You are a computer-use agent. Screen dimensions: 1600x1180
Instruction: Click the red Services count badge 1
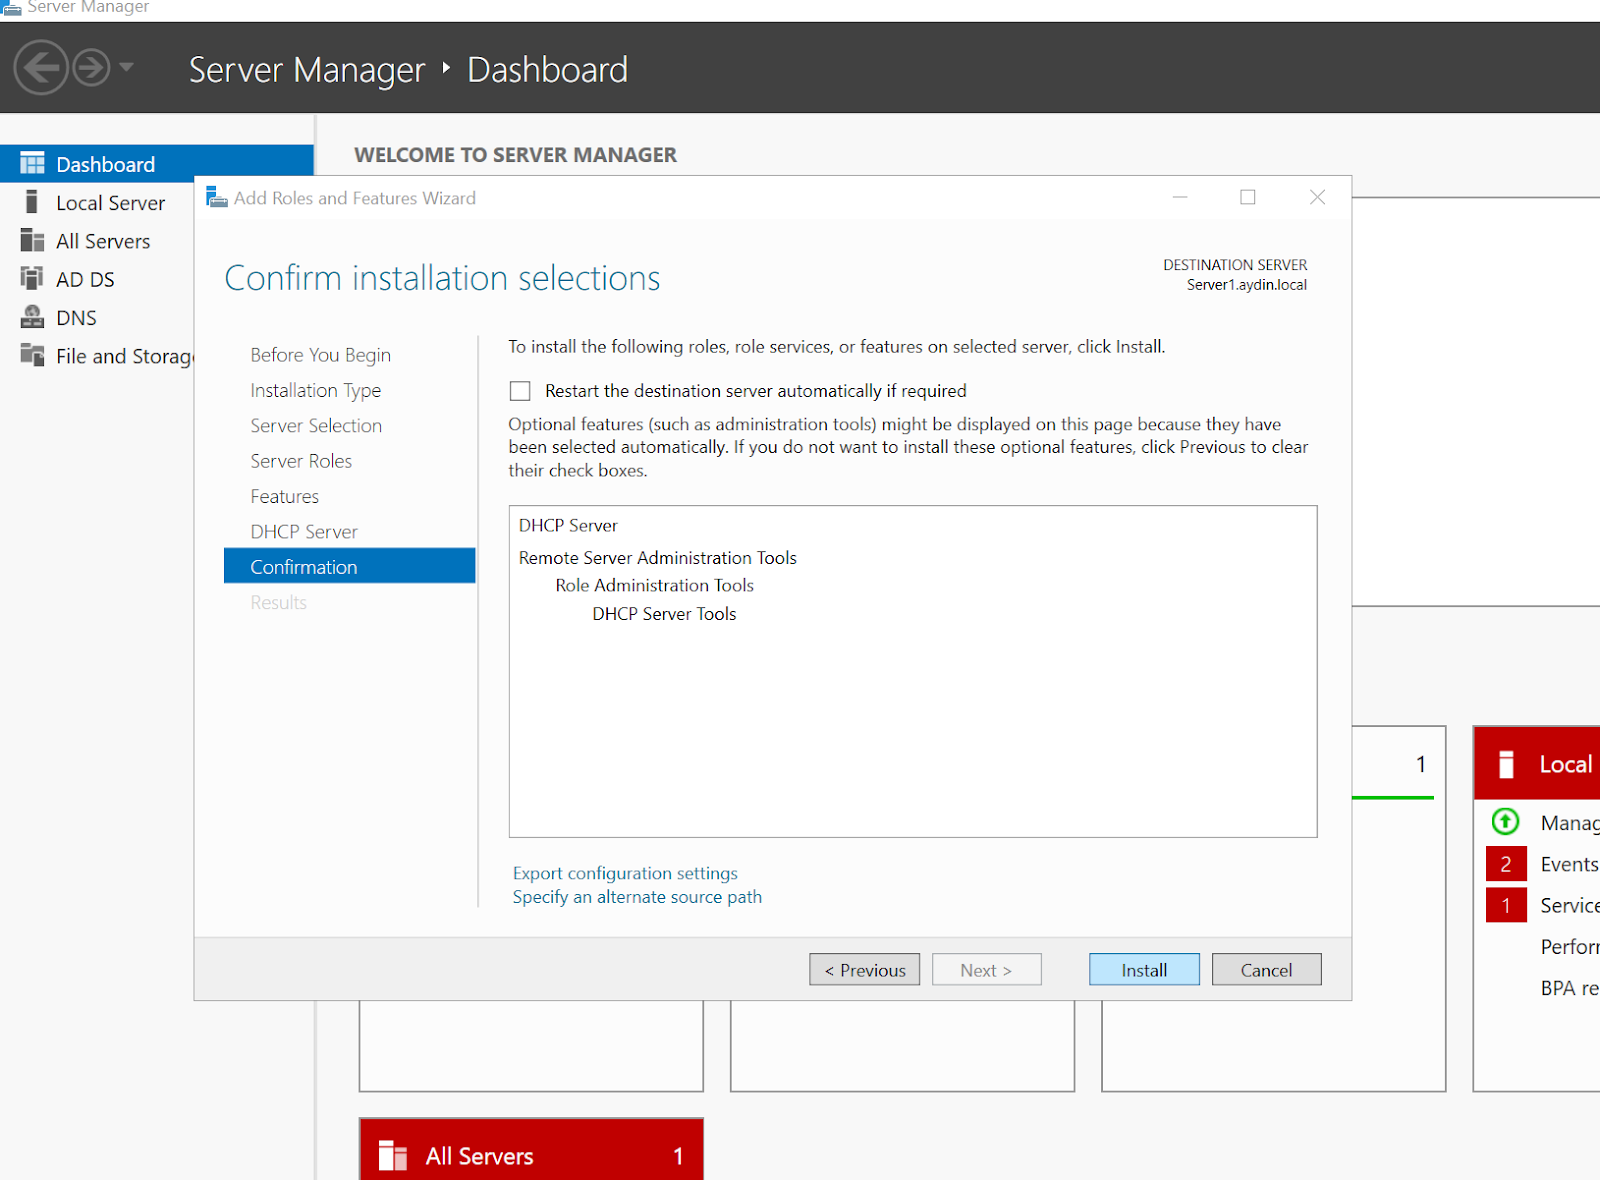click(1506, 905)
